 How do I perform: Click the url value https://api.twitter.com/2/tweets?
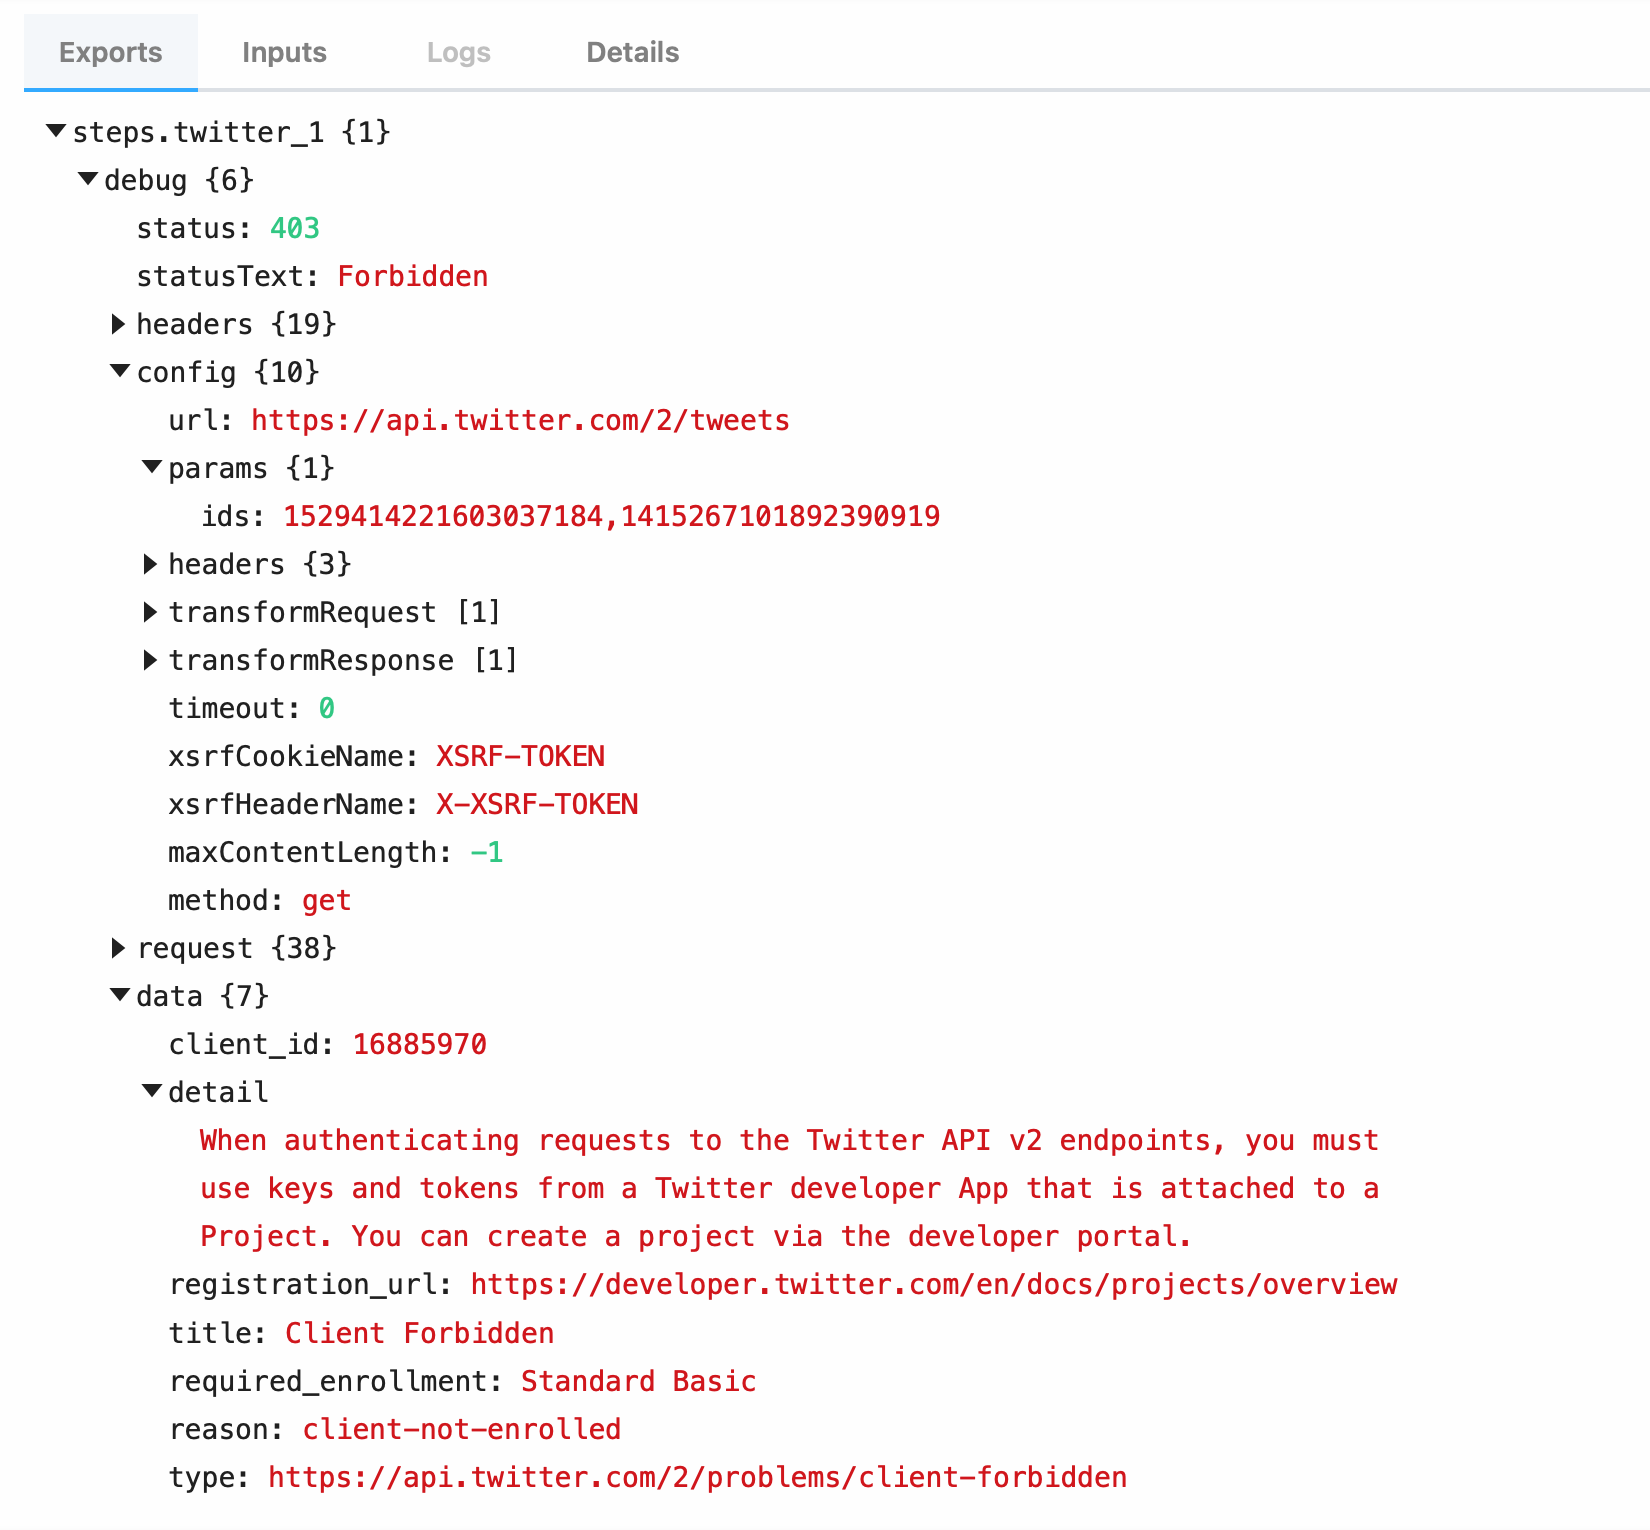point(520,420)
